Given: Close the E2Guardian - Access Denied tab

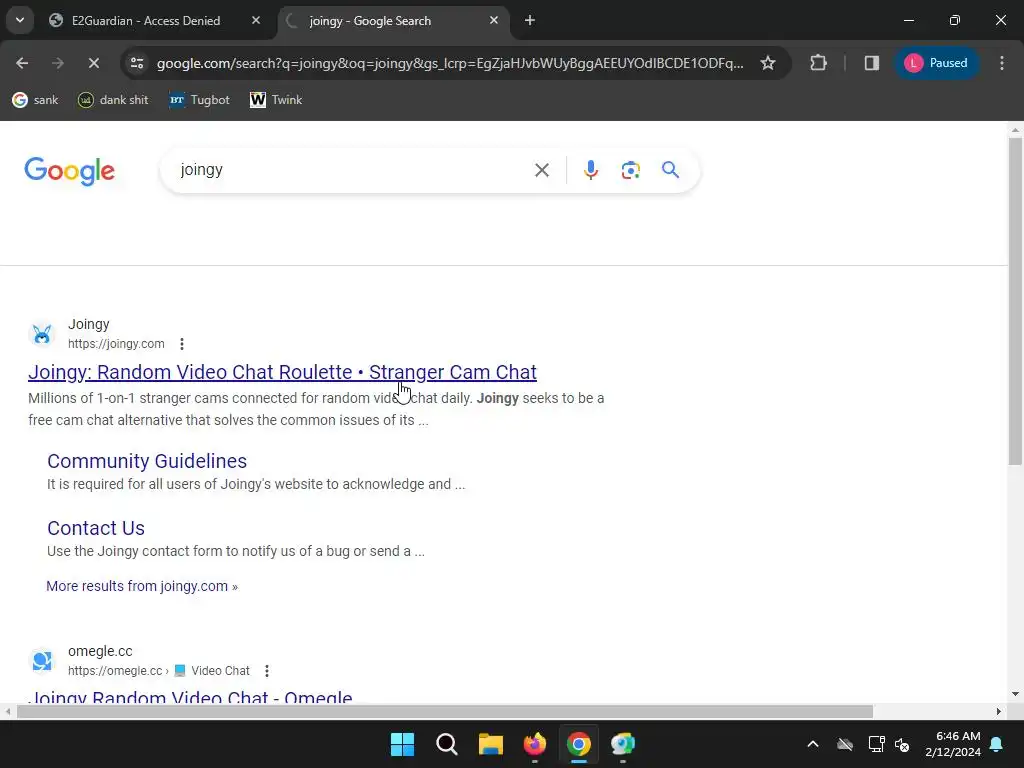Looking at the screenshot, I should (x=256, y=20).
